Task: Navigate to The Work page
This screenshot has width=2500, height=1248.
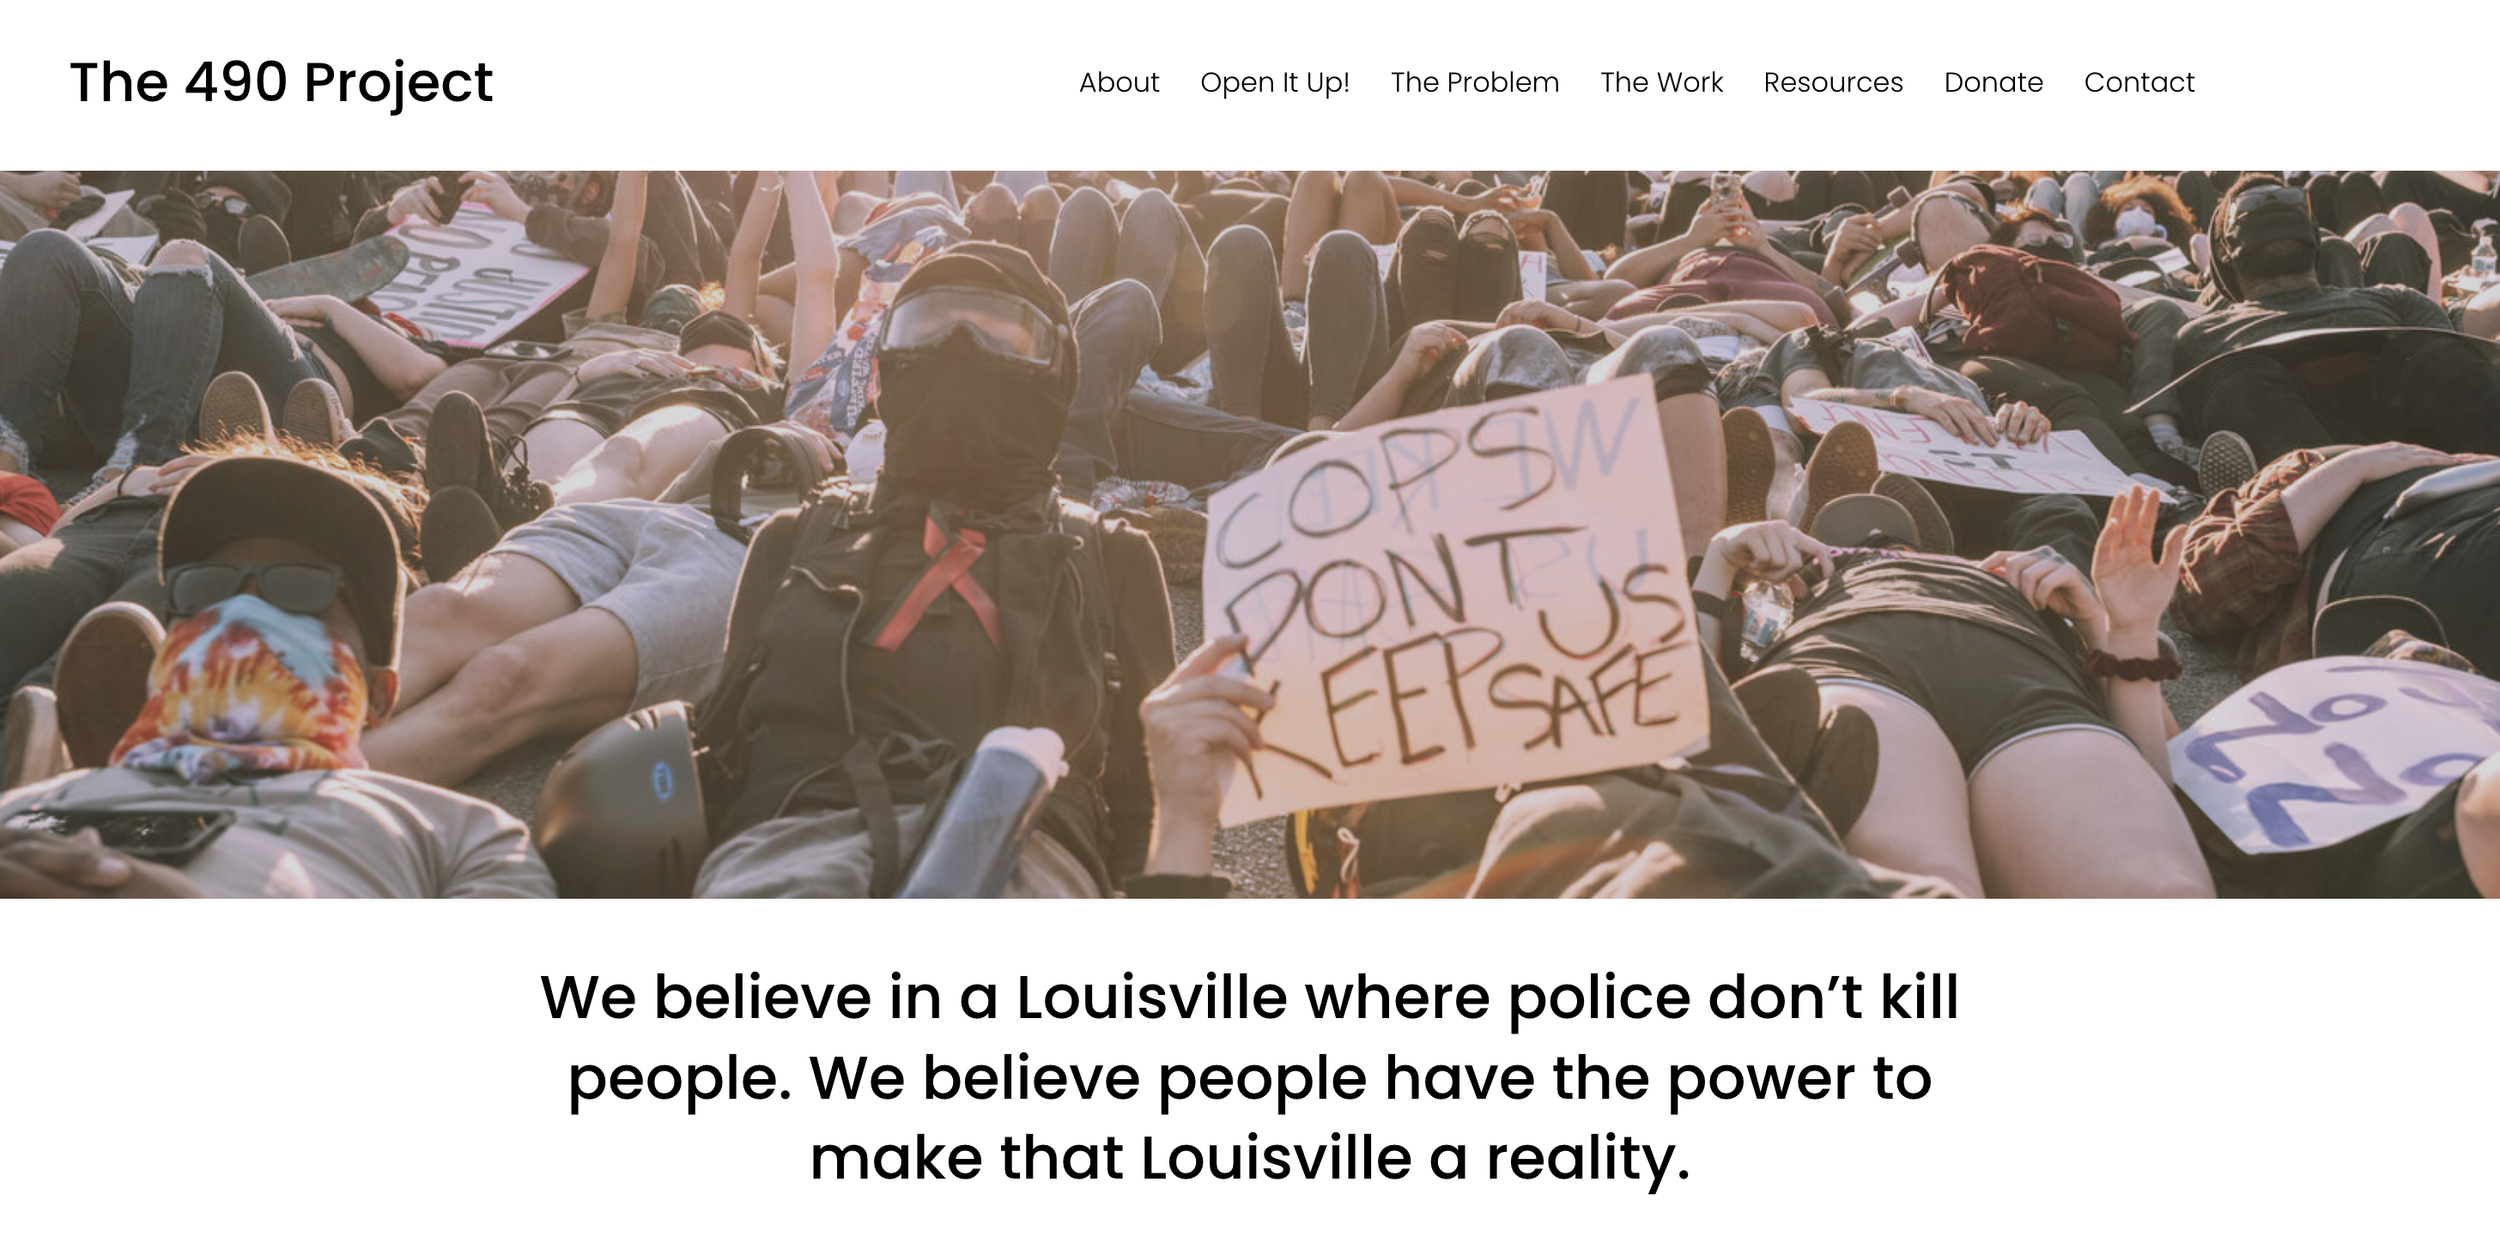Action: (x=1661, y=82)
